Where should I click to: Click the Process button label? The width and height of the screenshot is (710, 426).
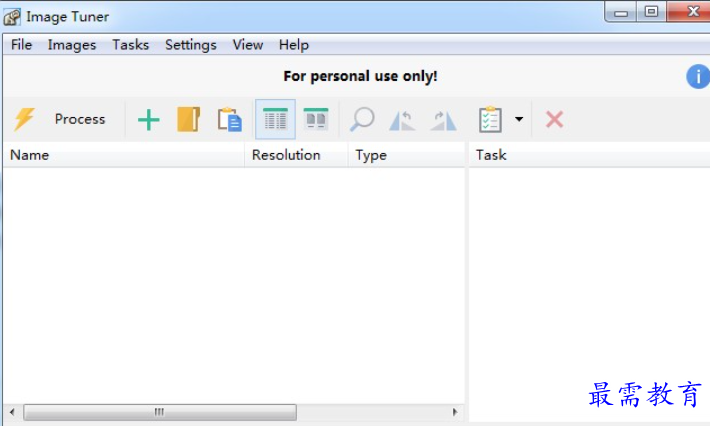(80, 119)
